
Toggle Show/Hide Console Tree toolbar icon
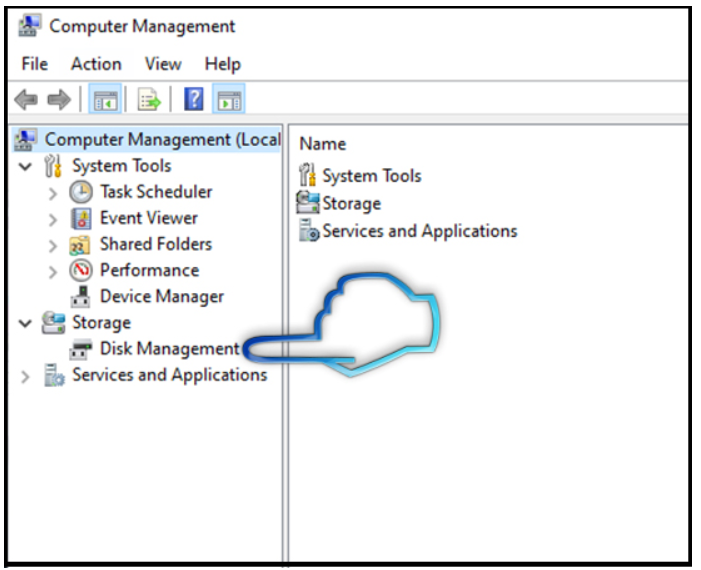(x=105, y=99)
